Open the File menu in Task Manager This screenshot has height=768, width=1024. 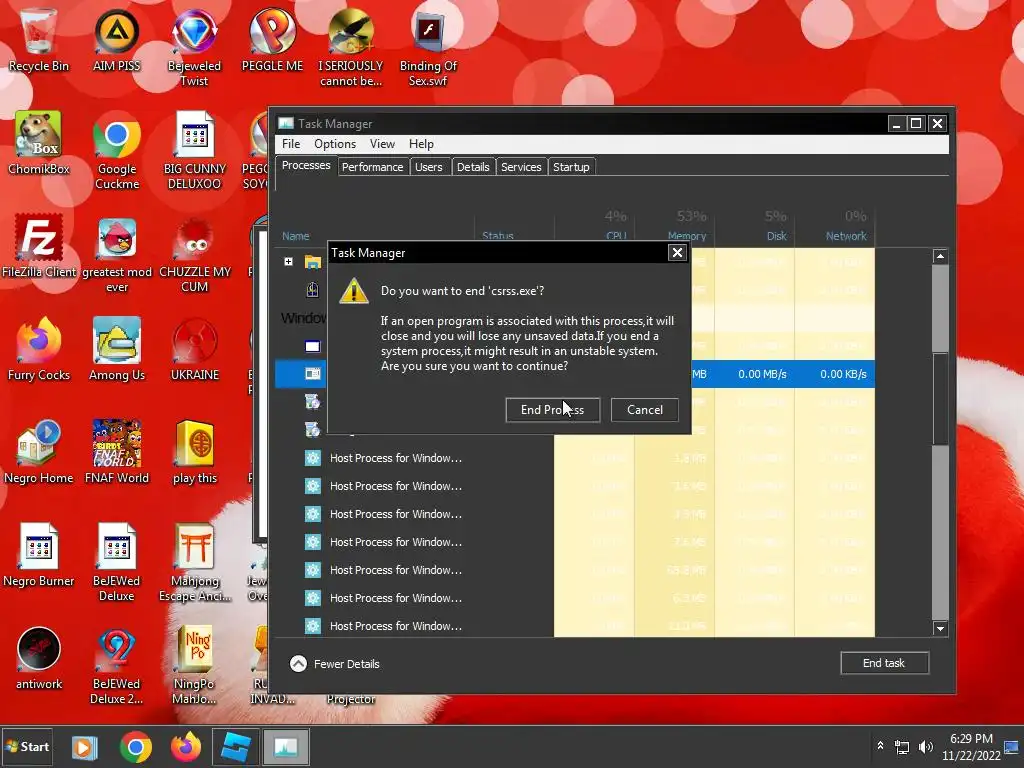pyautogui.click(x=291, y=144)
